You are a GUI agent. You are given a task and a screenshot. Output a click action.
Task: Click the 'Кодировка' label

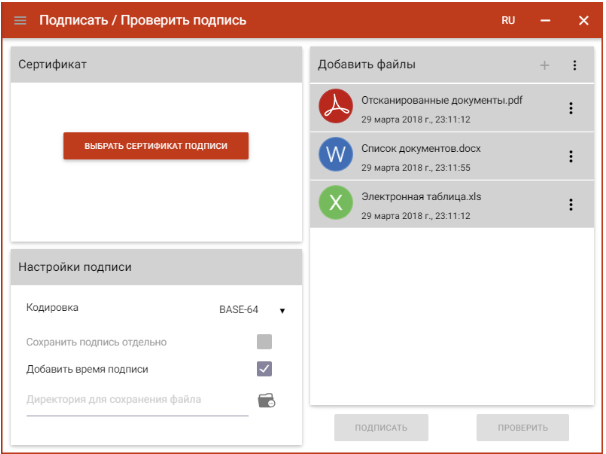[52, 308]
